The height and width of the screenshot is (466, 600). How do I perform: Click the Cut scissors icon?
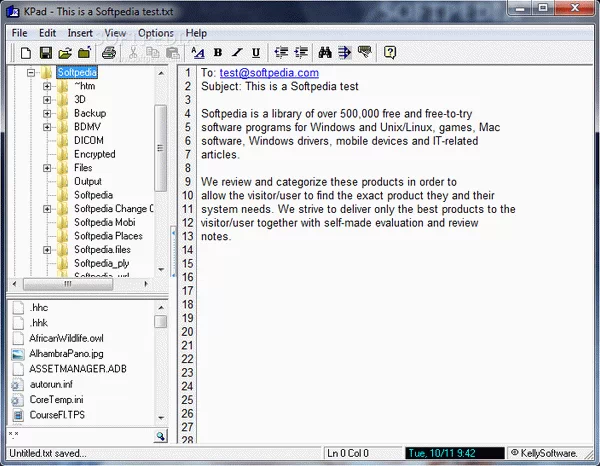133,53
